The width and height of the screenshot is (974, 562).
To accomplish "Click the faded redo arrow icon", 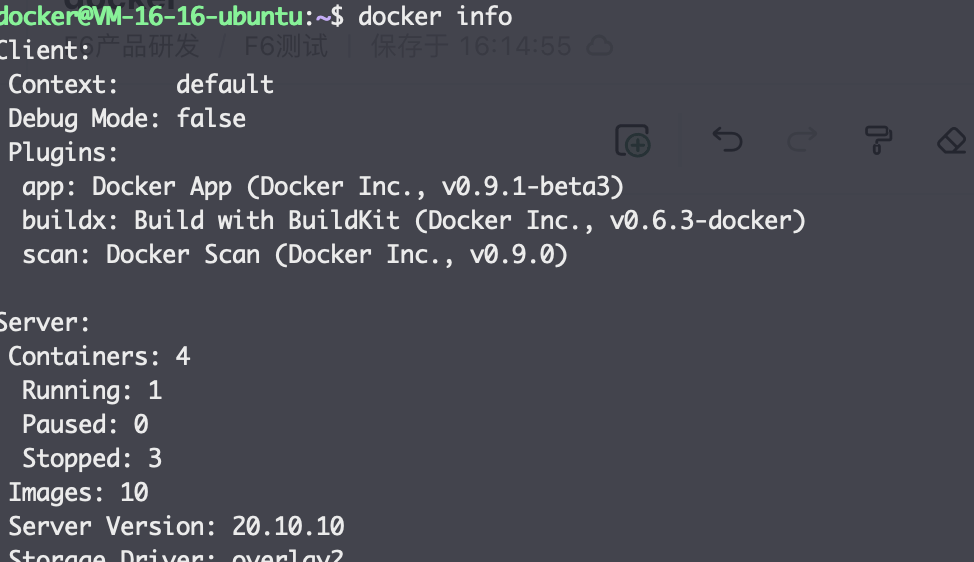I will (802, 139).
